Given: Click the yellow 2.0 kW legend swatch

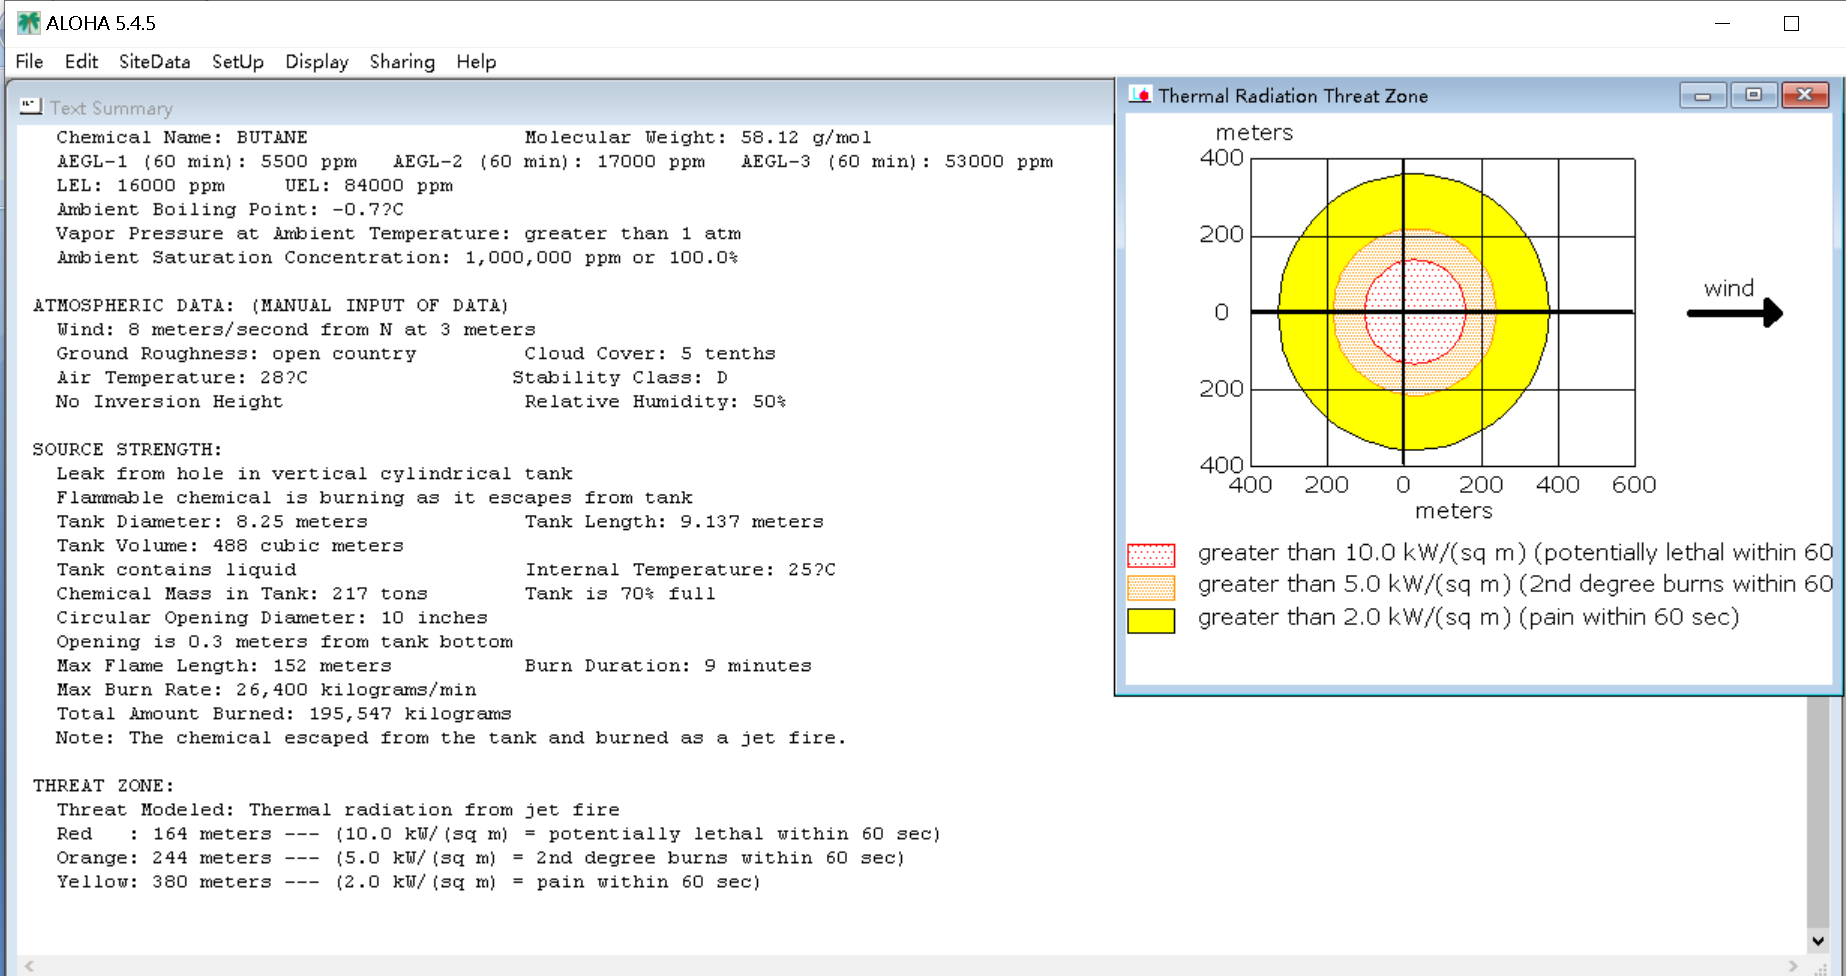Looking at the screenshot, I should [1151, 620].
